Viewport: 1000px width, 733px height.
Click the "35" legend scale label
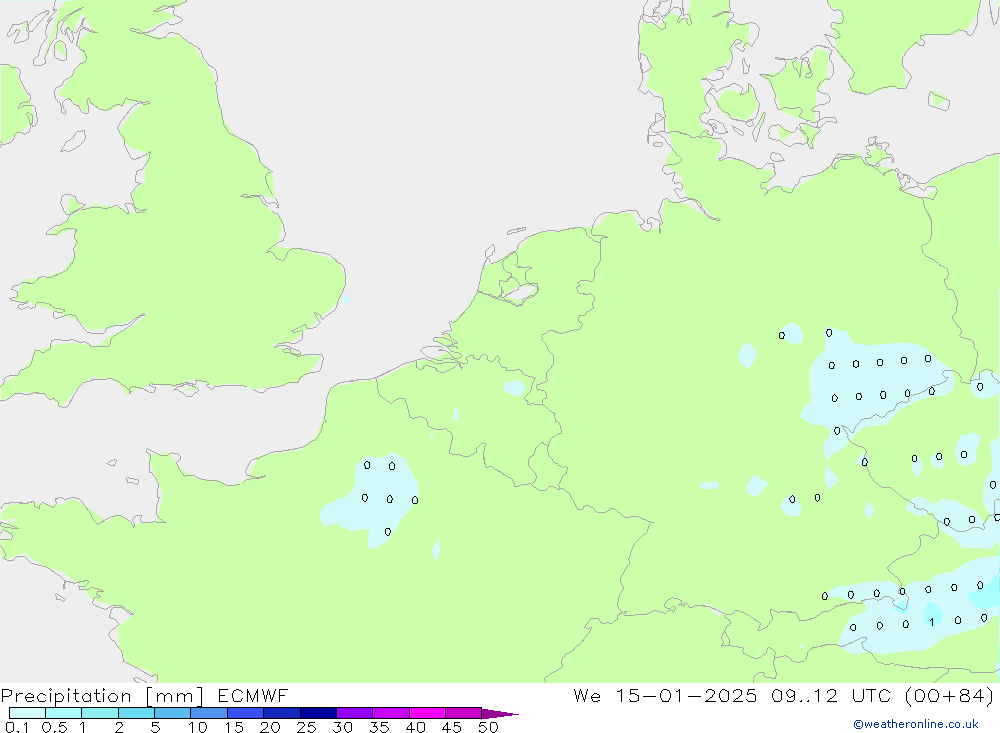coord(379,727)
